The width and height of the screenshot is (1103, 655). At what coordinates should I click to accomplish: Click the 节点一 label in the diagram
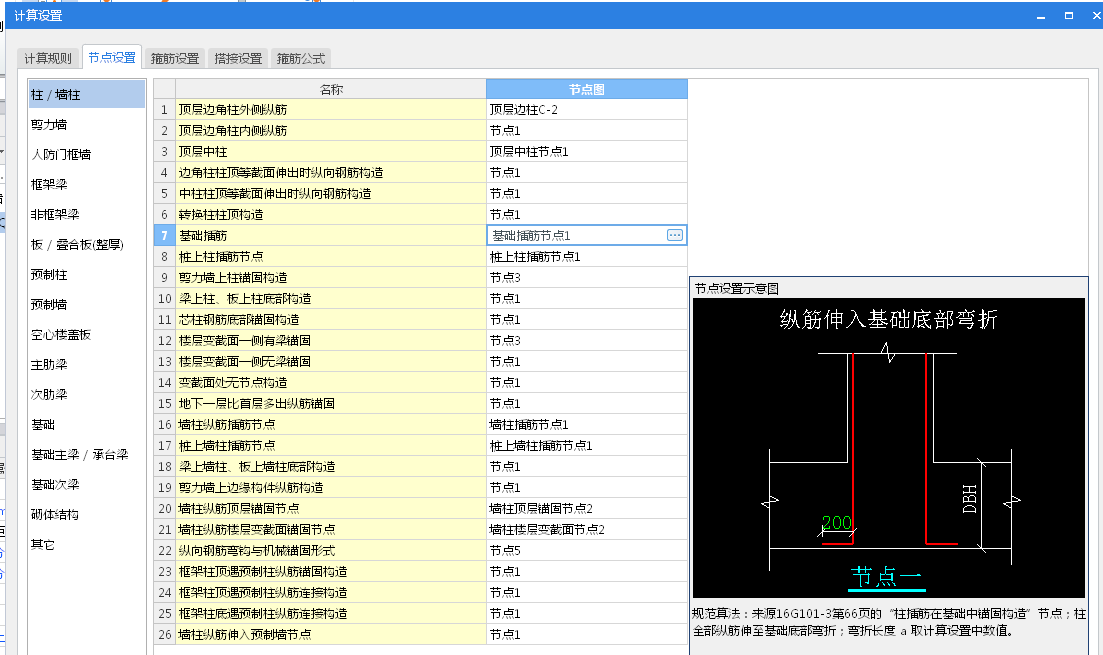coord(886,577)
